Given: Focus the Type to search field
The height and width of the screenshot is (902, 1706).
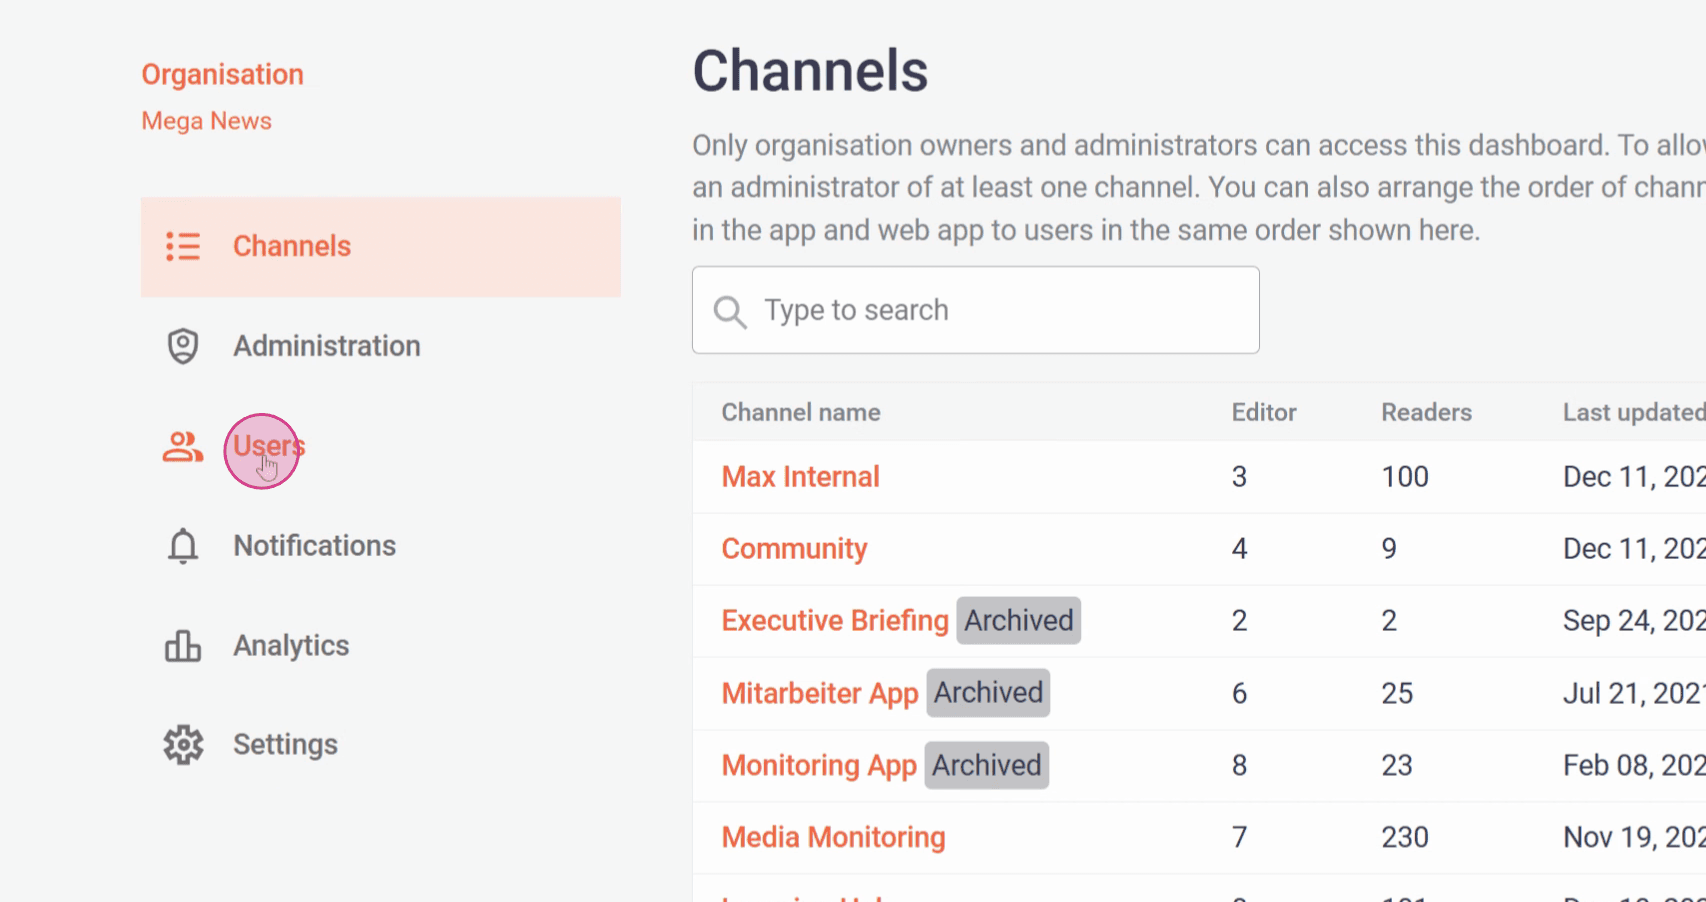Looking at the screenshot, I should 1000,310.
